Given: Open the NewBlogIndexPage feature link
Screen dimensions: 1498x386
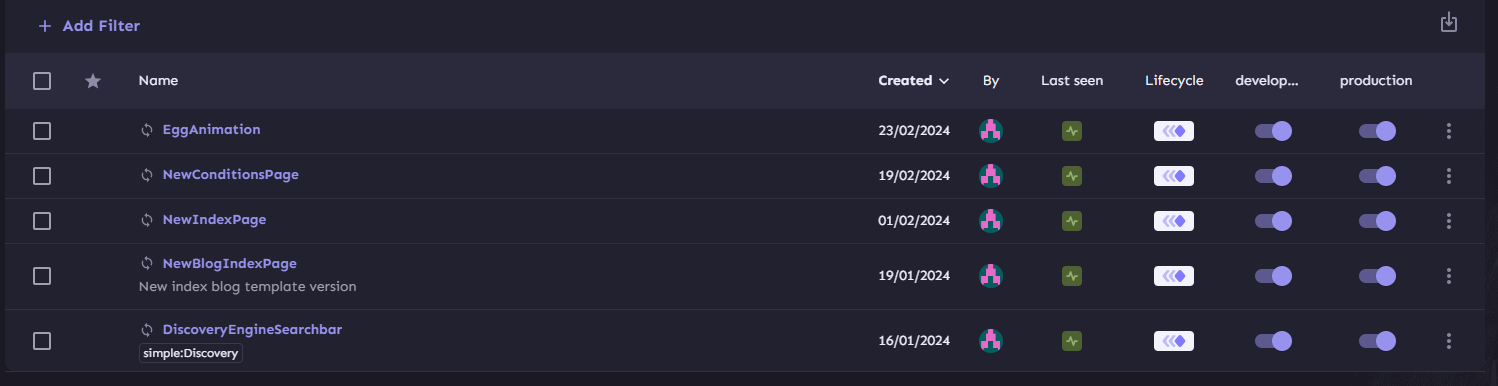Looking at the screenshot, I should click(229, 264).
